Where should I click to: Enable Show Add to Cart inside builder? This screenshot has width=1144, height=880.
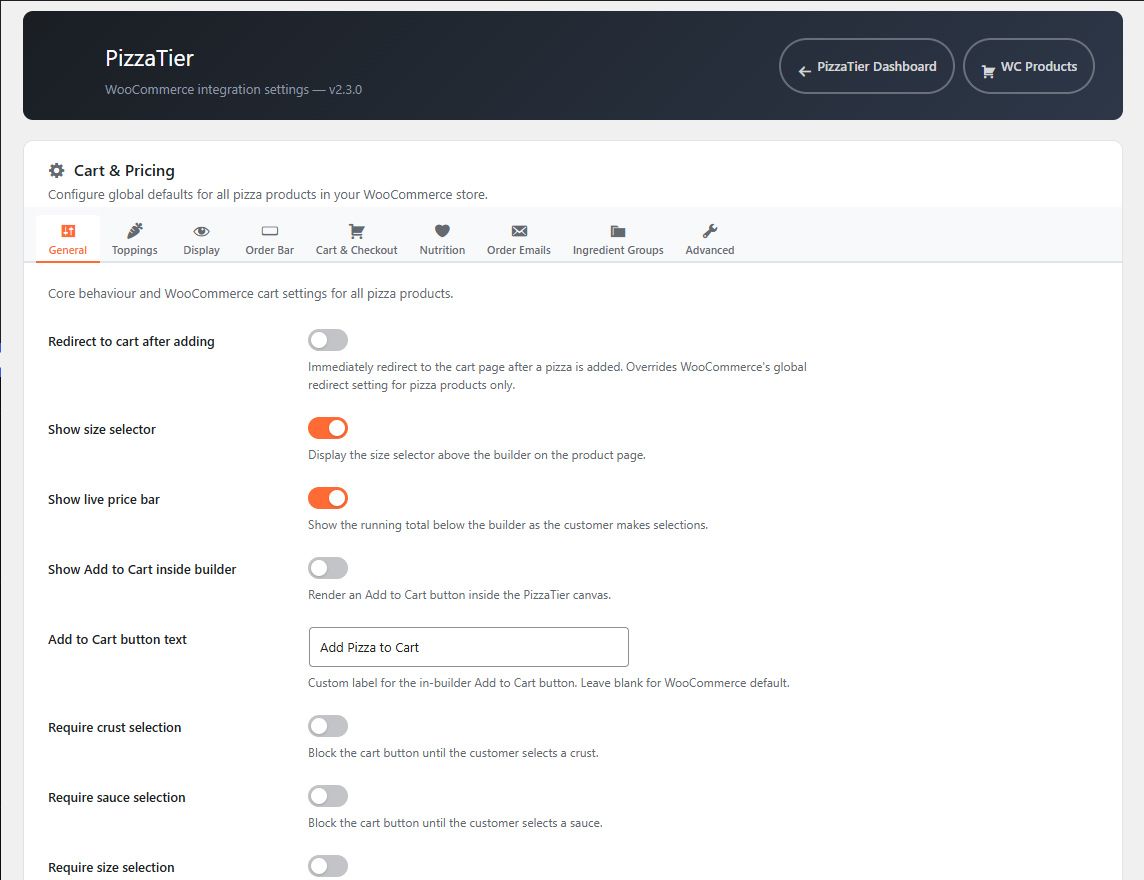click(328, 568)
